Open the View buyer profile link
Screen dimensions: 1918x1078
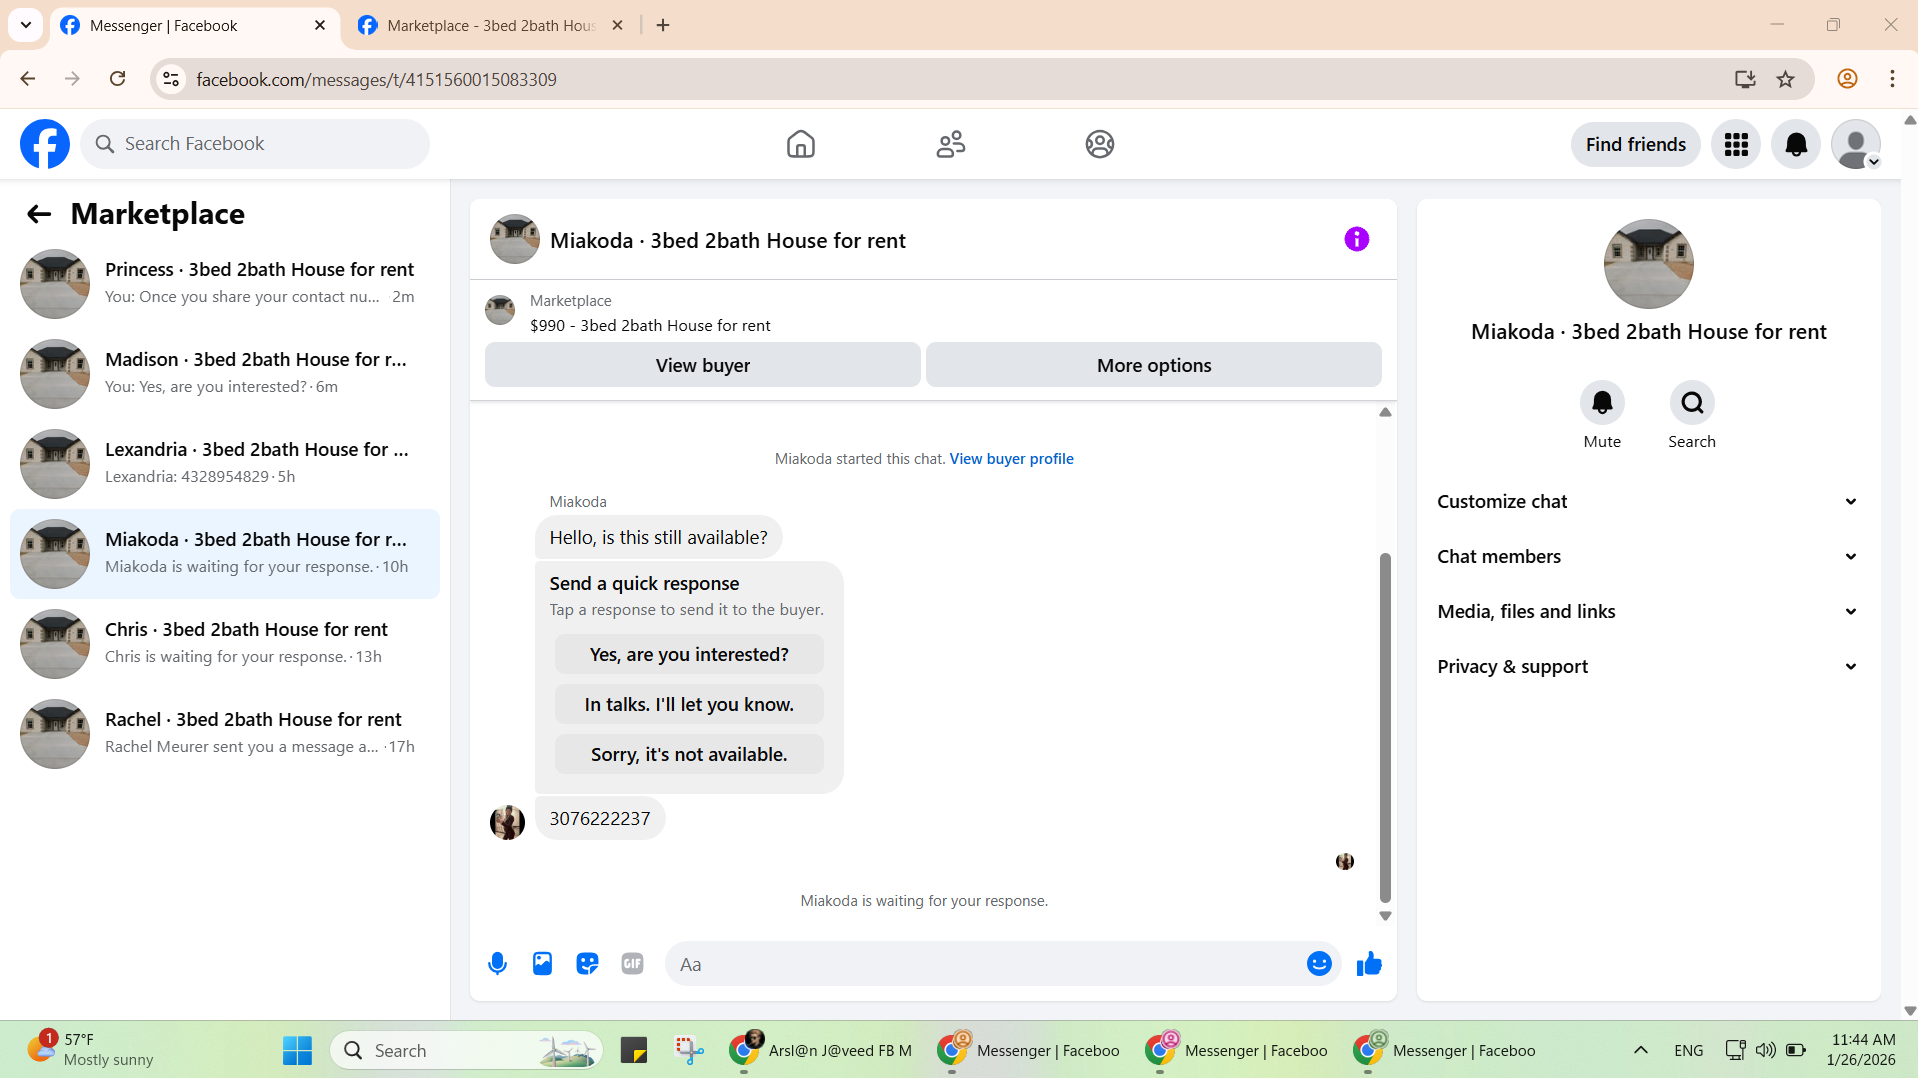(1011, 459)
